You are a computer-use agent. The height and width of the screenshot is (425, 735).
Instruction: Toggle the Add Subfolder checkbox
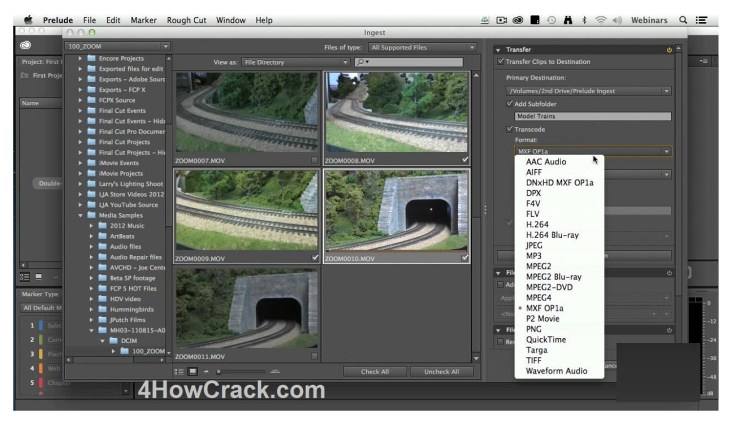pos(510,104)
